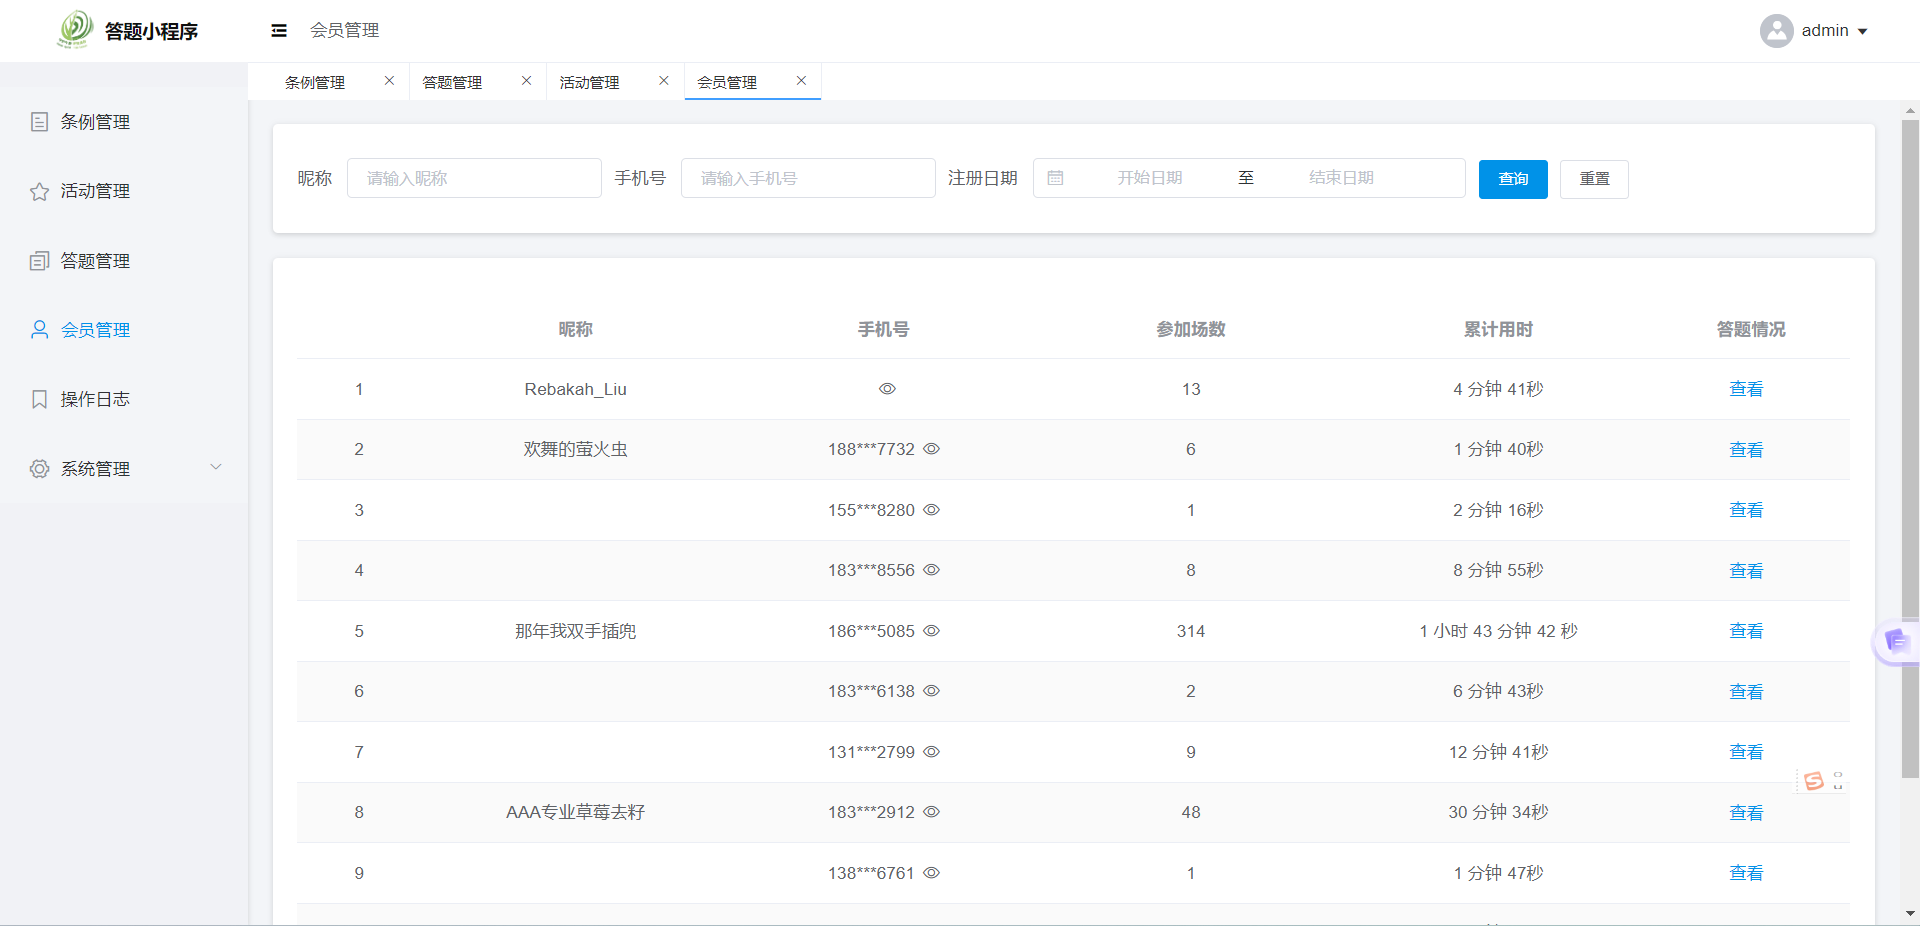
Task: Collapse the sidebar with the hamburger icon
Action: pos(279,31)
